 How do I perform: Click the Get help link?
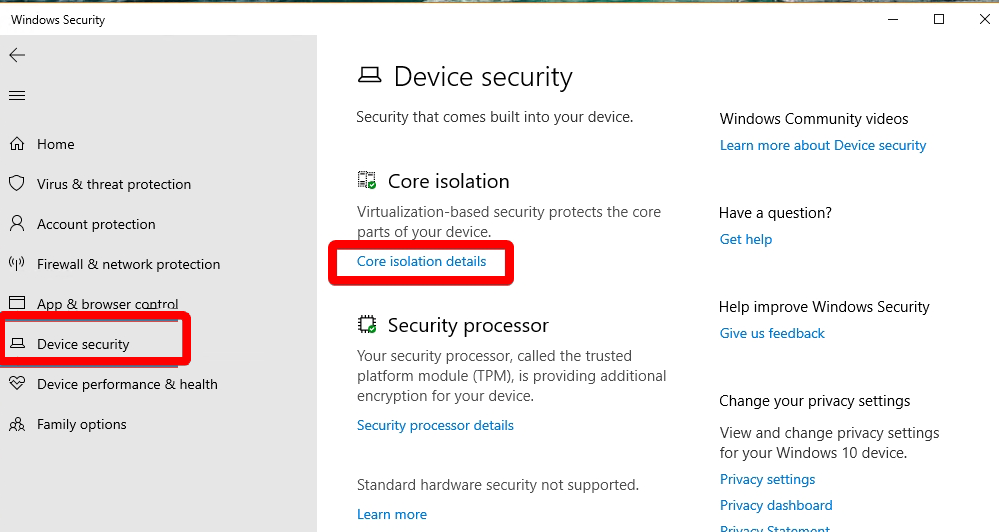(745, 239)
